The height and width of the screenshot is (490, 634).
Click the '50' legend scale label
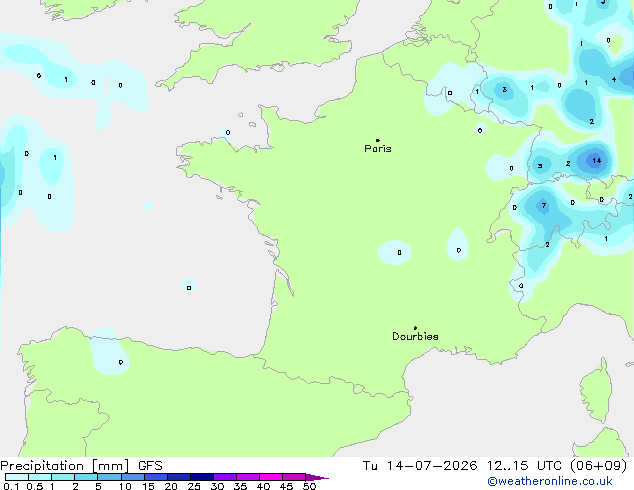309,486
